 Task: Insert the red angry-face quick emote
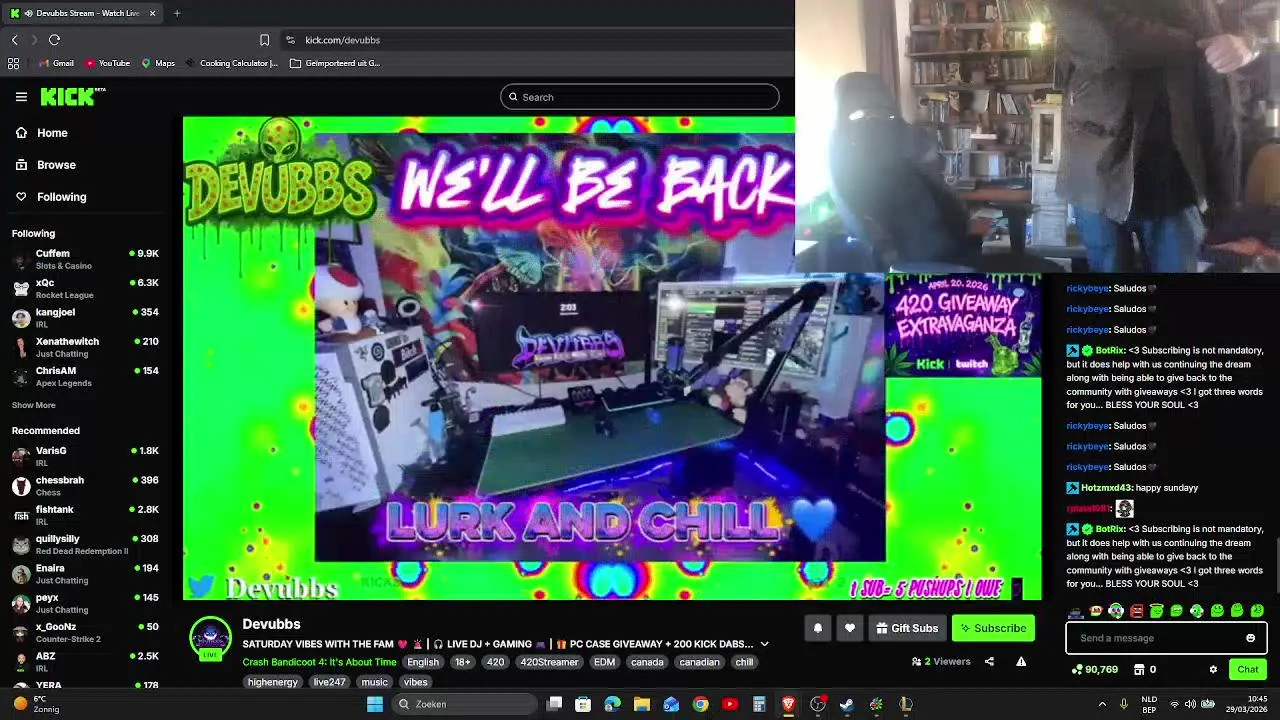coord(1136,611)
